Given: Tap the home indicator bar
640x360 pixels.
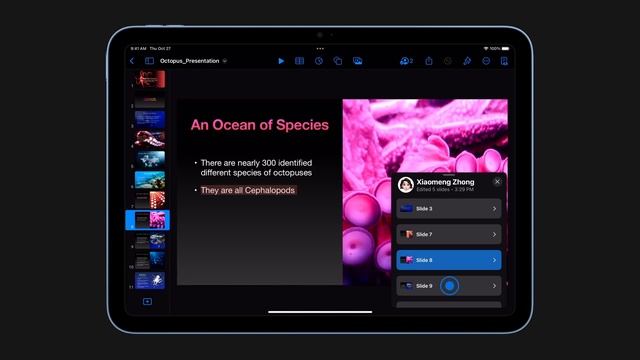Looking at the screenshot, I should click(x=320, y=312).
